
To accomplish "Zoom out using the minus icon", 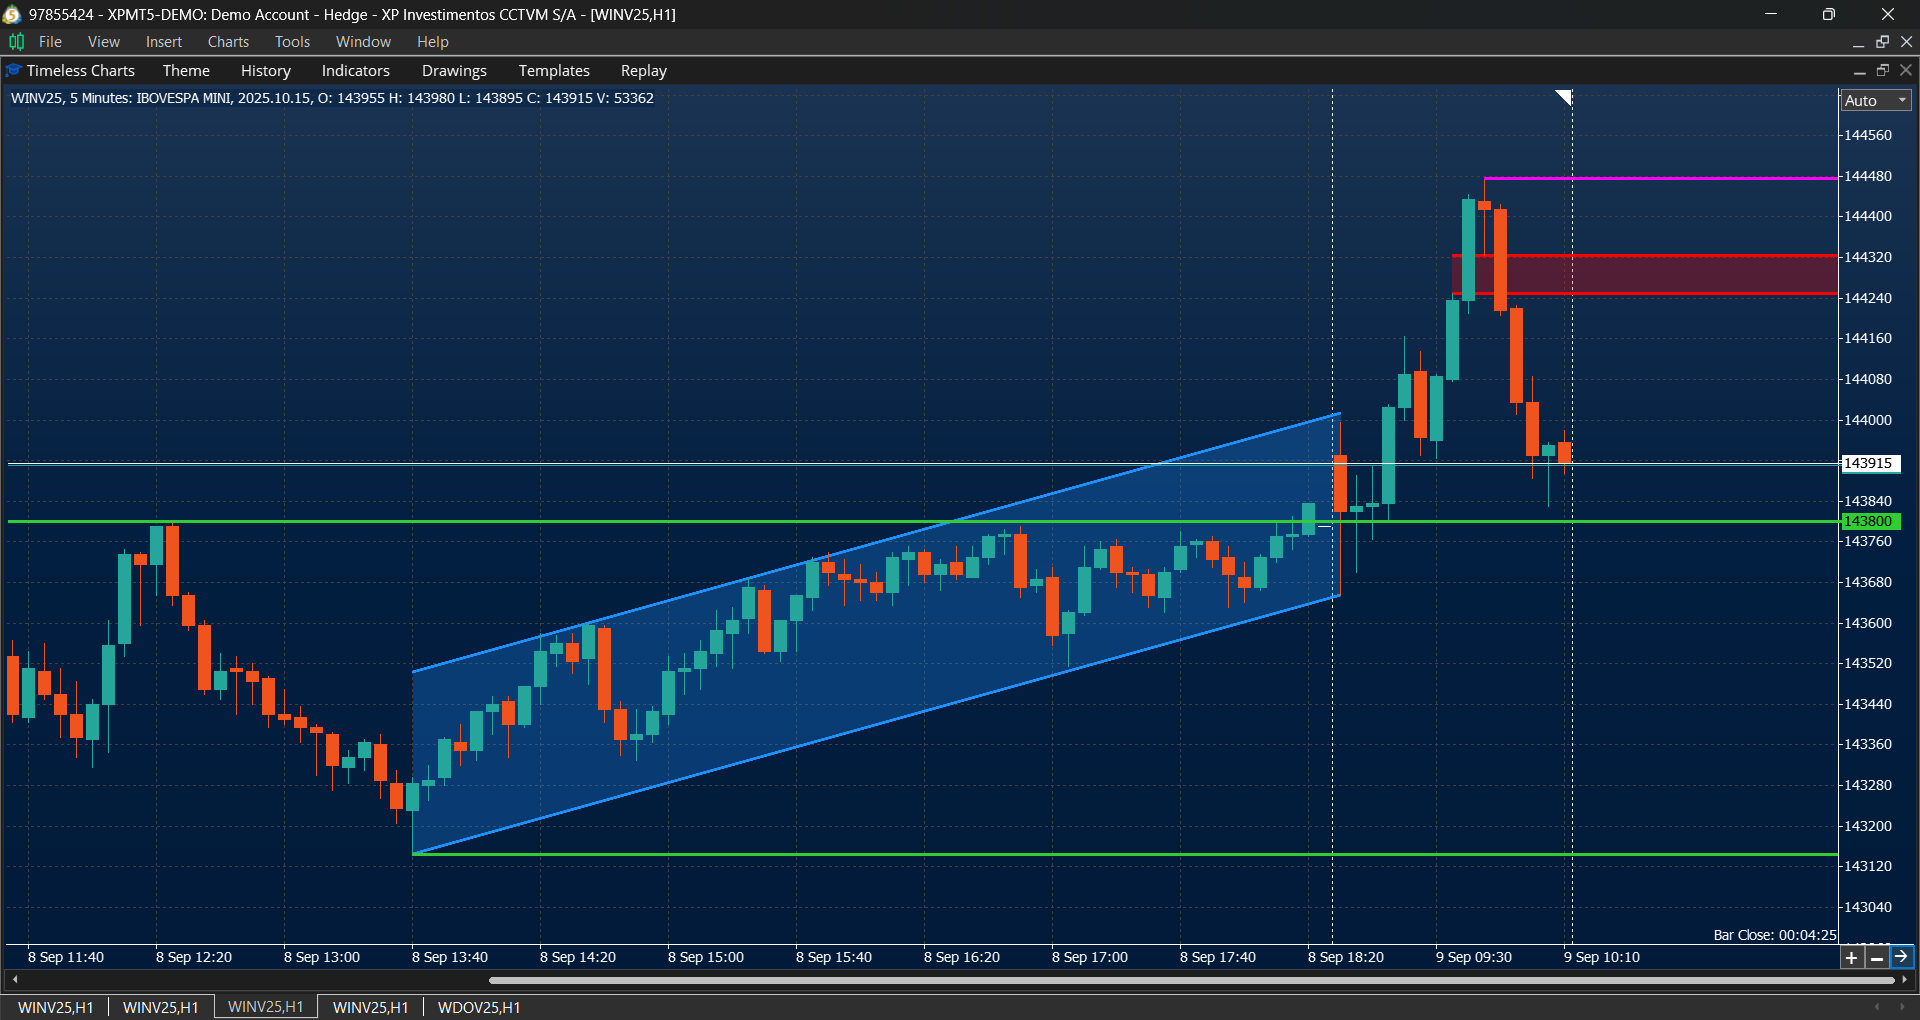I will tap(1877, 957).
